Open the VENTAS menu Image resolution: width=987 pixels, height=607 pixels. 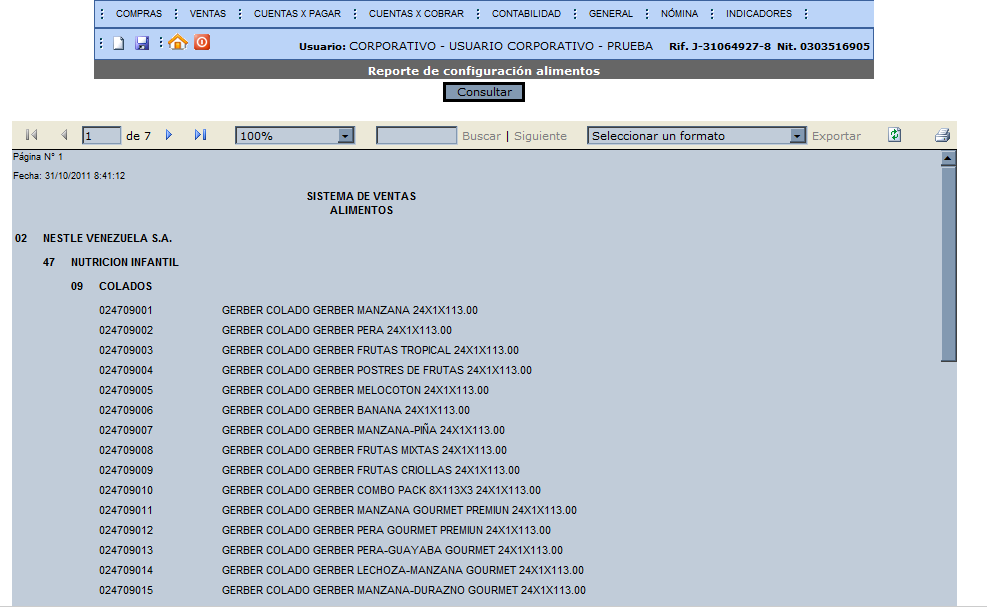(x=208, y=14)
